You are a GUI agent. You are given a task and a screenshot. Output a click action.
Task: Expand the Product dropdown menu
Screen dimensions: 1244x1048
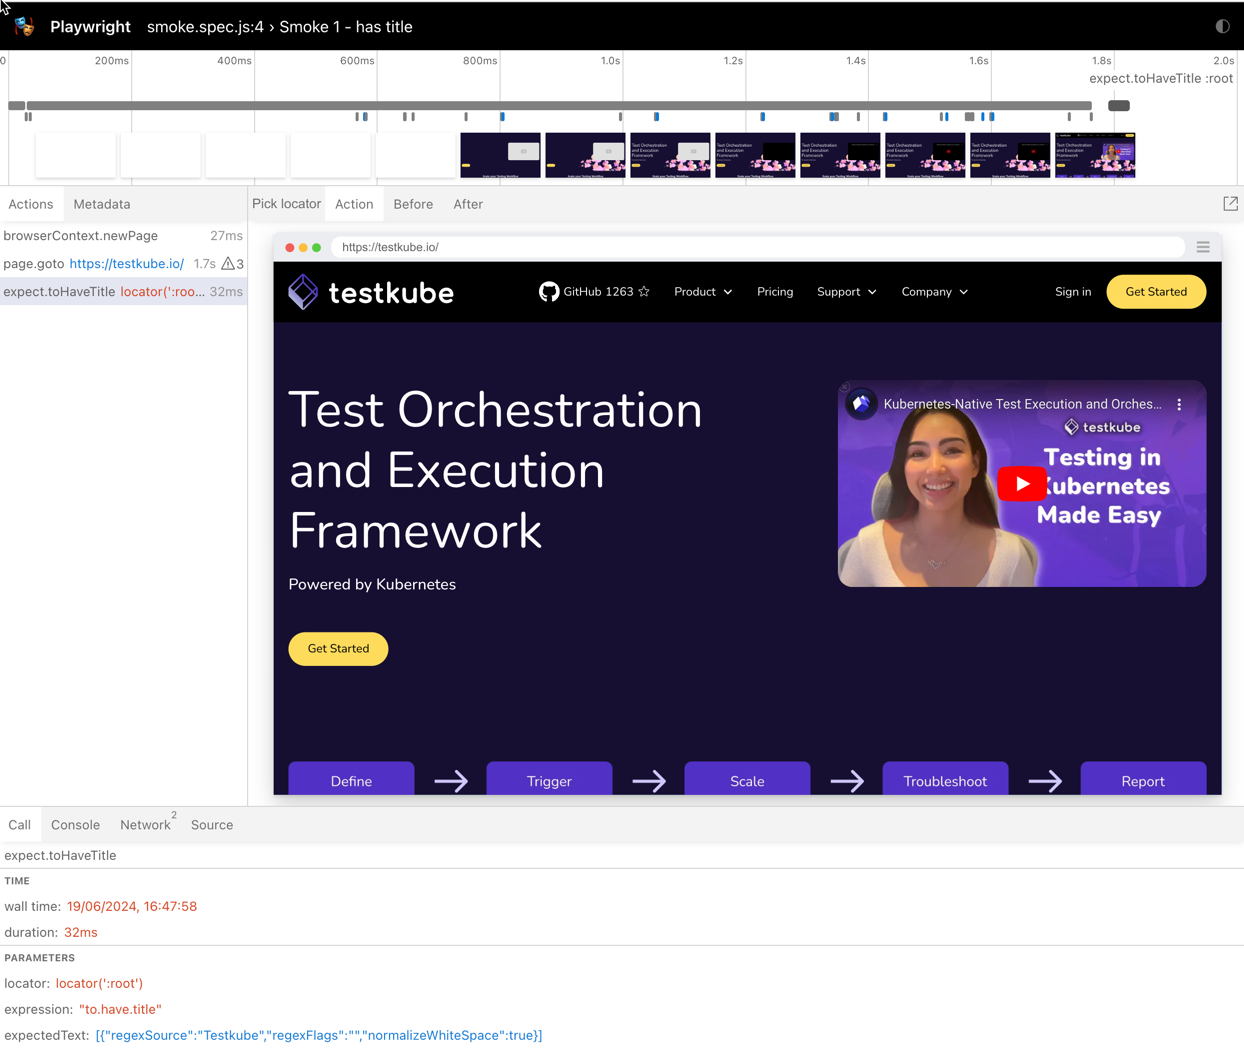[703, 292]
